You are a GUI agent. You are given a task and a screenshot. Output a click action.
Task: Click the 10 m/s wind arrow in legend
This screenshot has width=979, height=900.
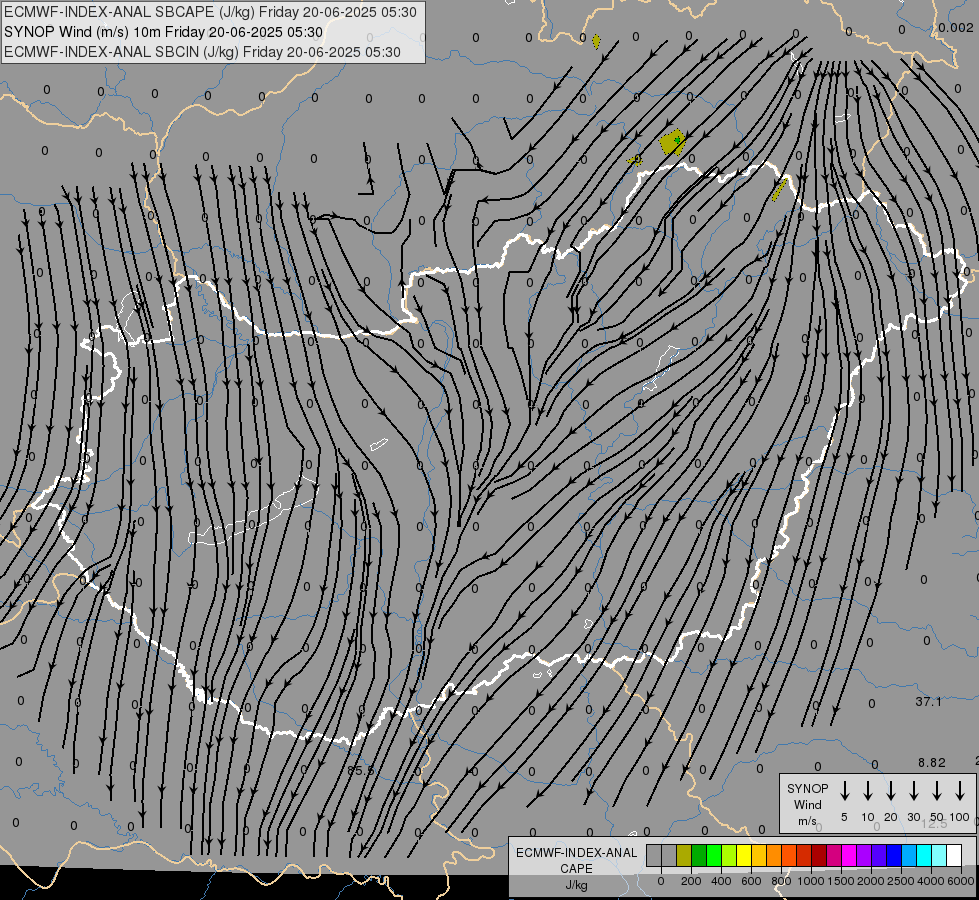pos(868,791)
